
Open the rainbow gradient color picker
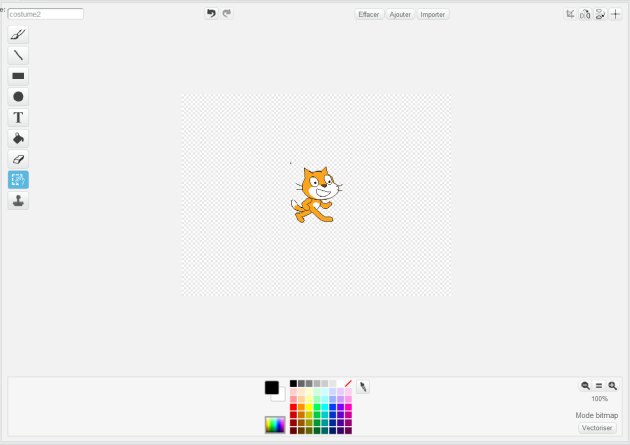pos(274,424)
